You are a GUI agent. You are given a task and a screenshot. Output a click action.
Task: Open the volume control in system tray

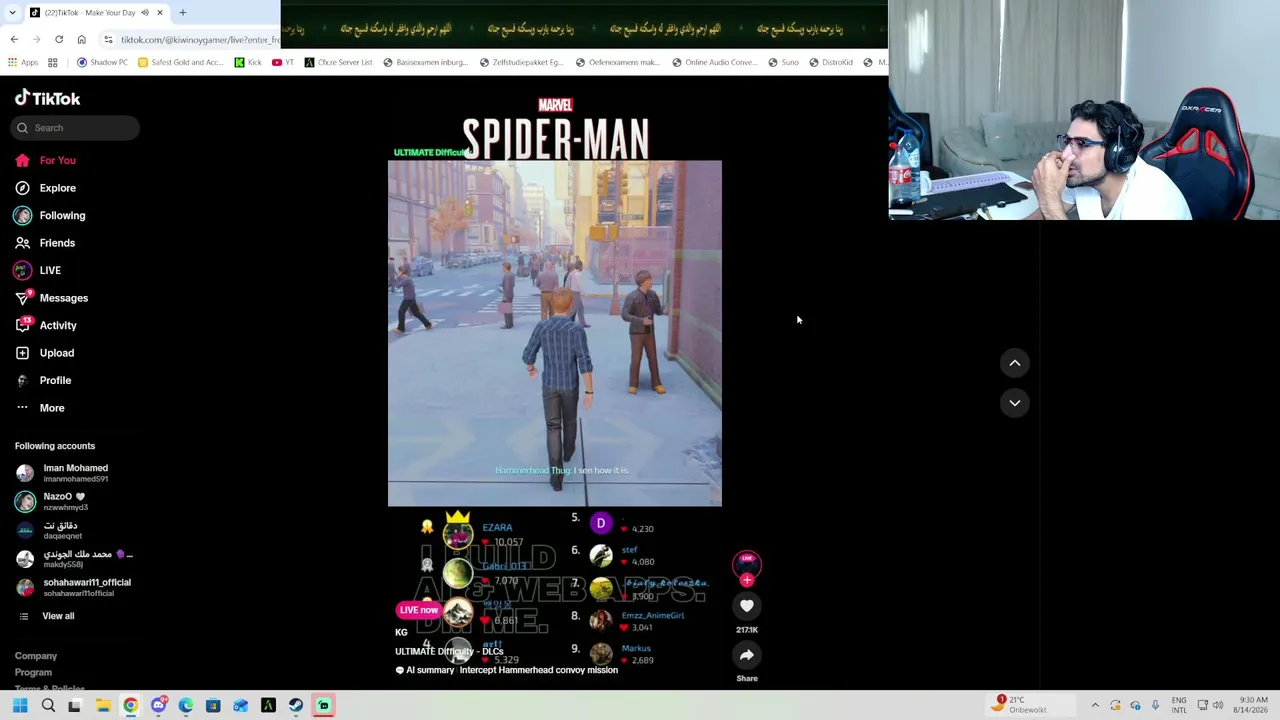[x=1218, y=706]
